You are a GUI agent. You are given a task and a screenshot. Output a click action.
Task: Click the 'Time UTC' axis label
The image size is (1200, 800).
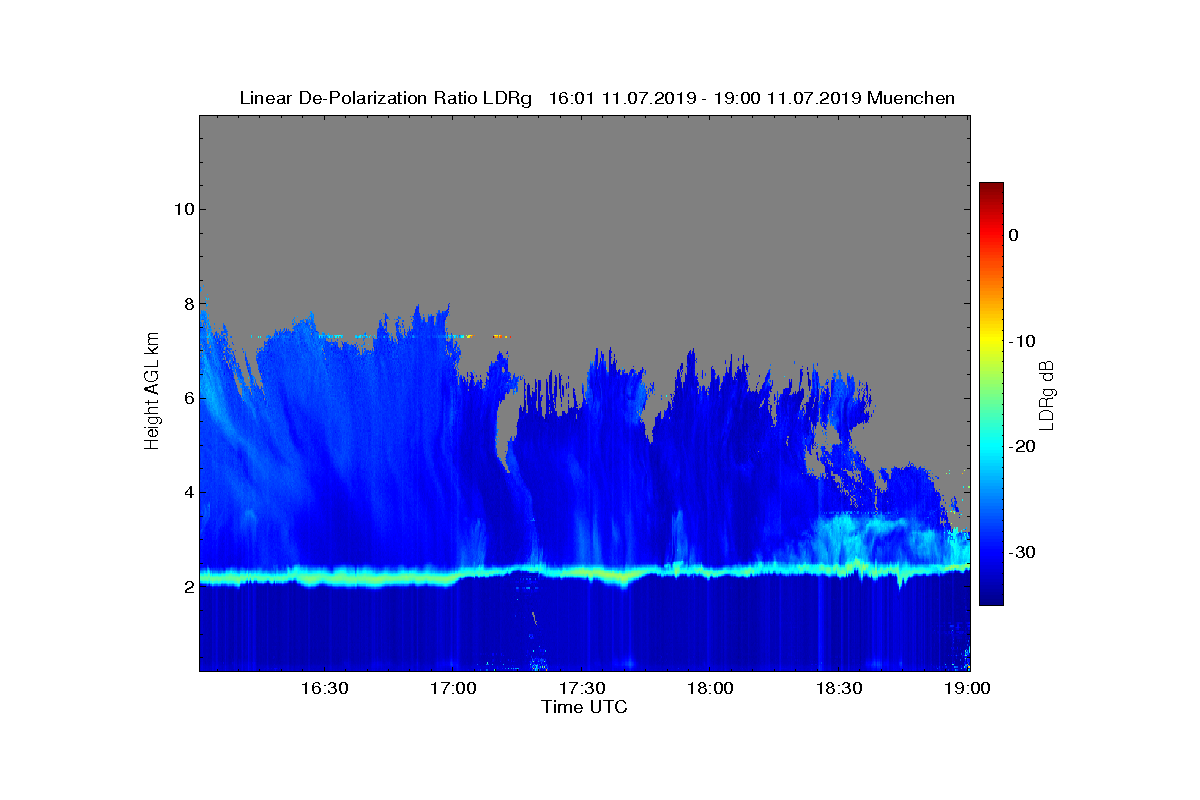tap(585, 707)
